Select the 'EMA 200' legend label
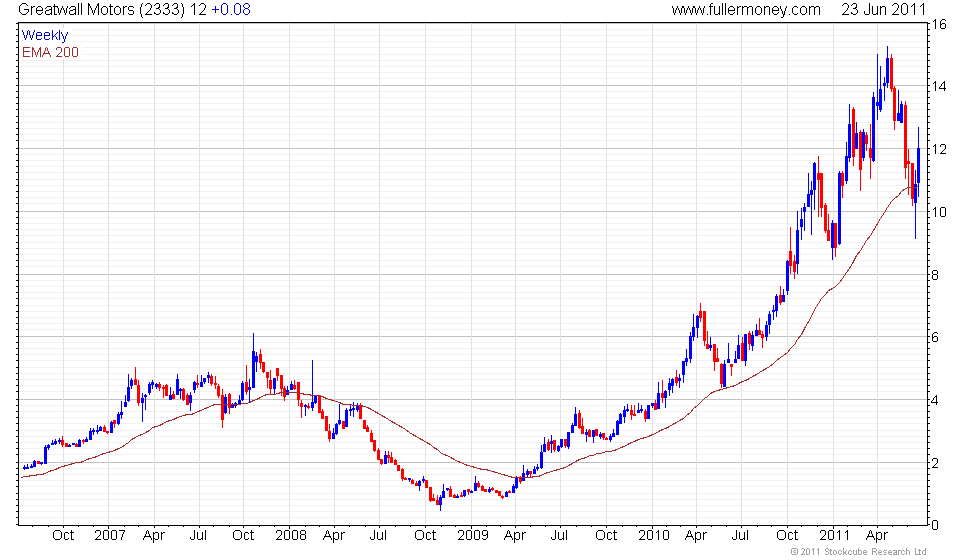Screen dimensions: 980x560 [x=50, y=52]
